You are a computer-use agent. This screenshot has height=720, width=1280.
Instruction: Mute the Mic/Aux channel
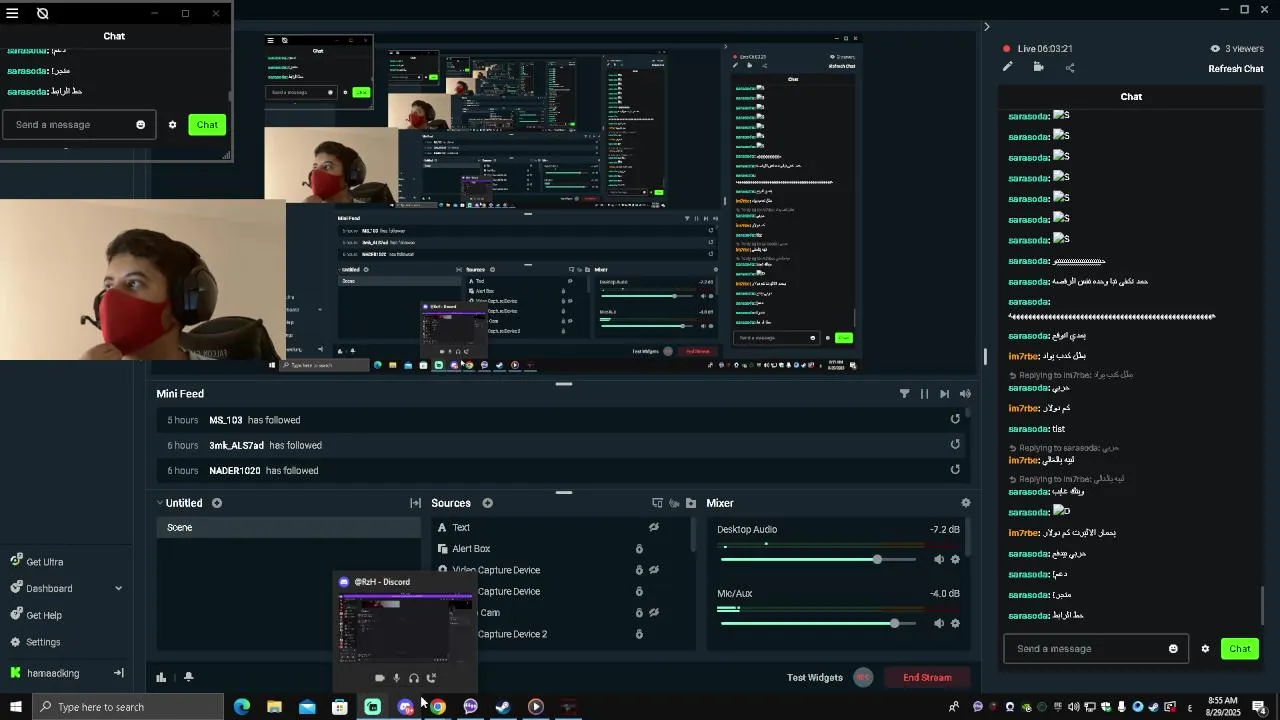(938, 623)
